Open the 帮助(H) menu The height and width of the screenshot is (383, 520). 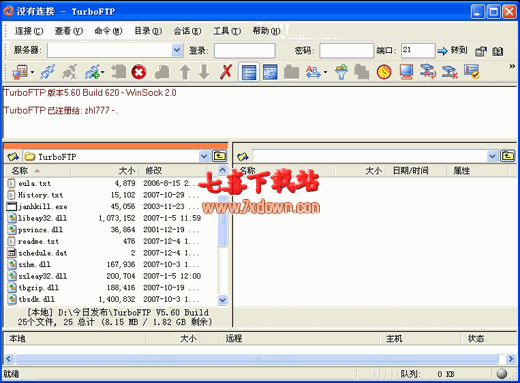click(266, 31)
